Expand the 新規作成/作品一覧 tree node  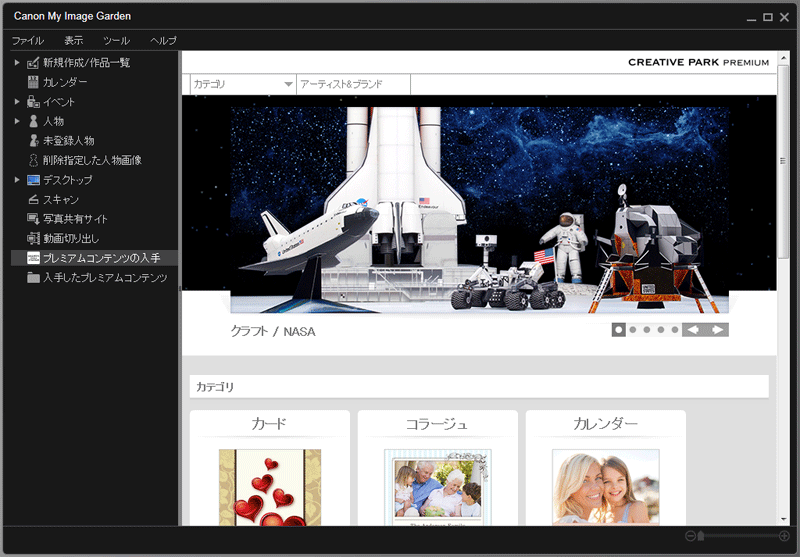click(x=17, y=63)
